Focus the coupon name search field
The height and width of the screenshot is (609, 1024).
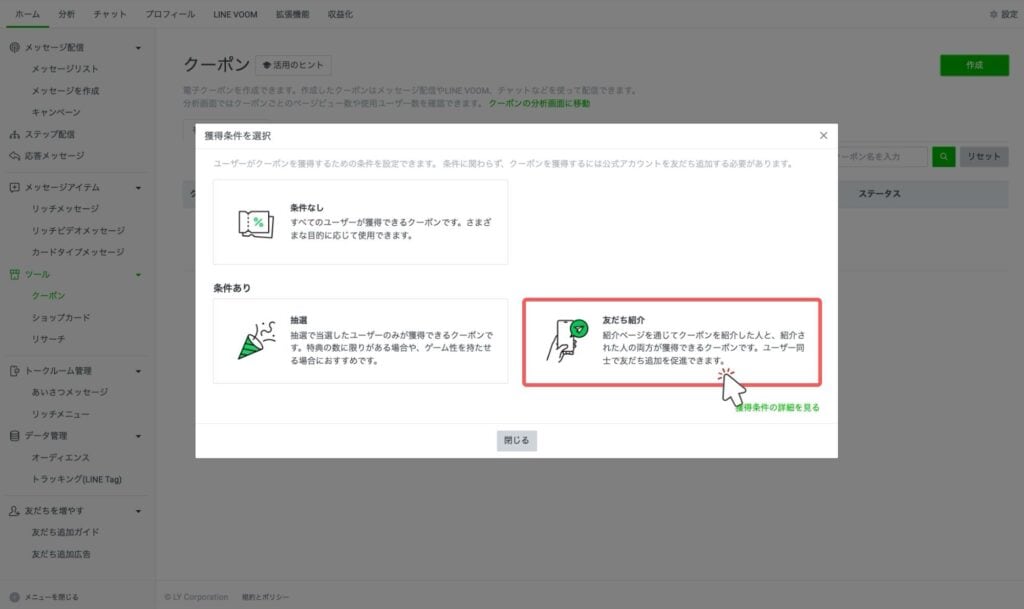(x=882, y=157)
